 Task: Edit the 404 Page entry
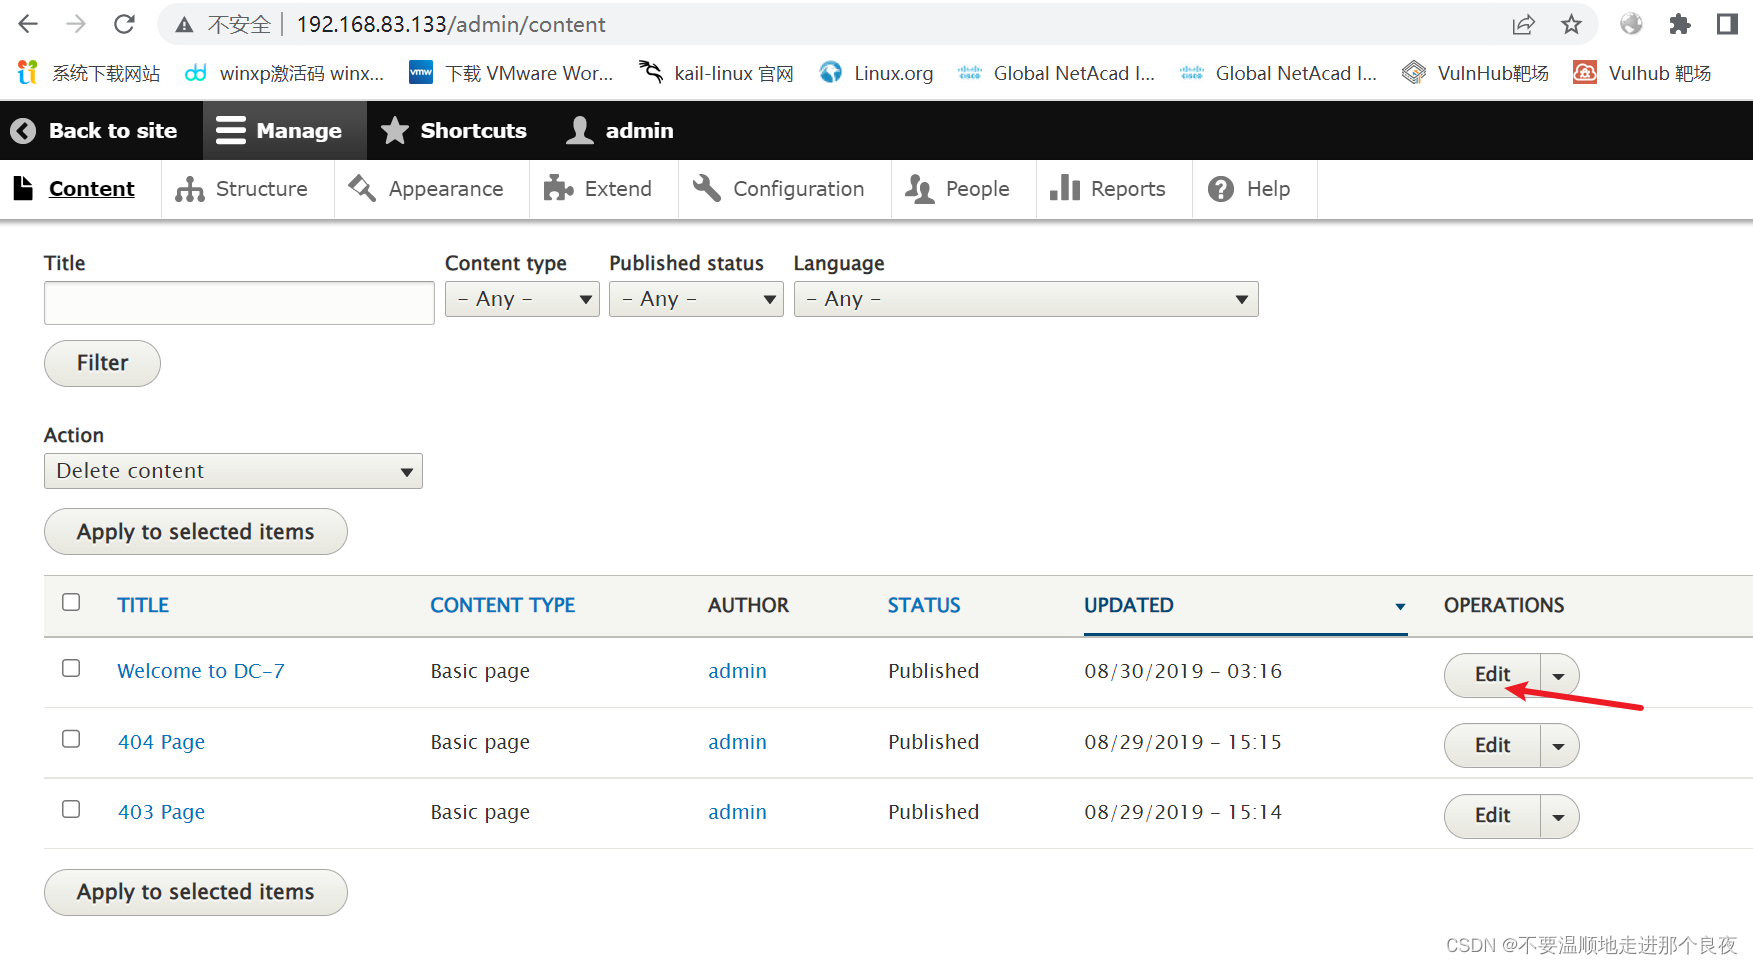pos(1492,746)
